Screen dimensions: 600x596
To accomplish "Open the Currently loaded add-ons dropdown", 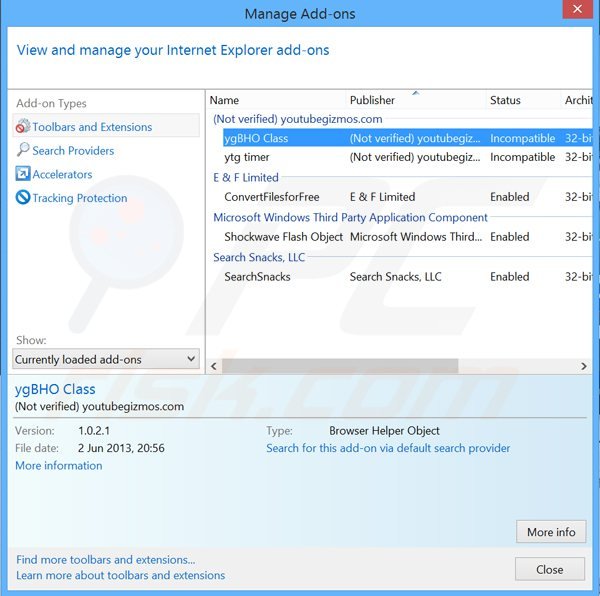I will coord(106,359).
